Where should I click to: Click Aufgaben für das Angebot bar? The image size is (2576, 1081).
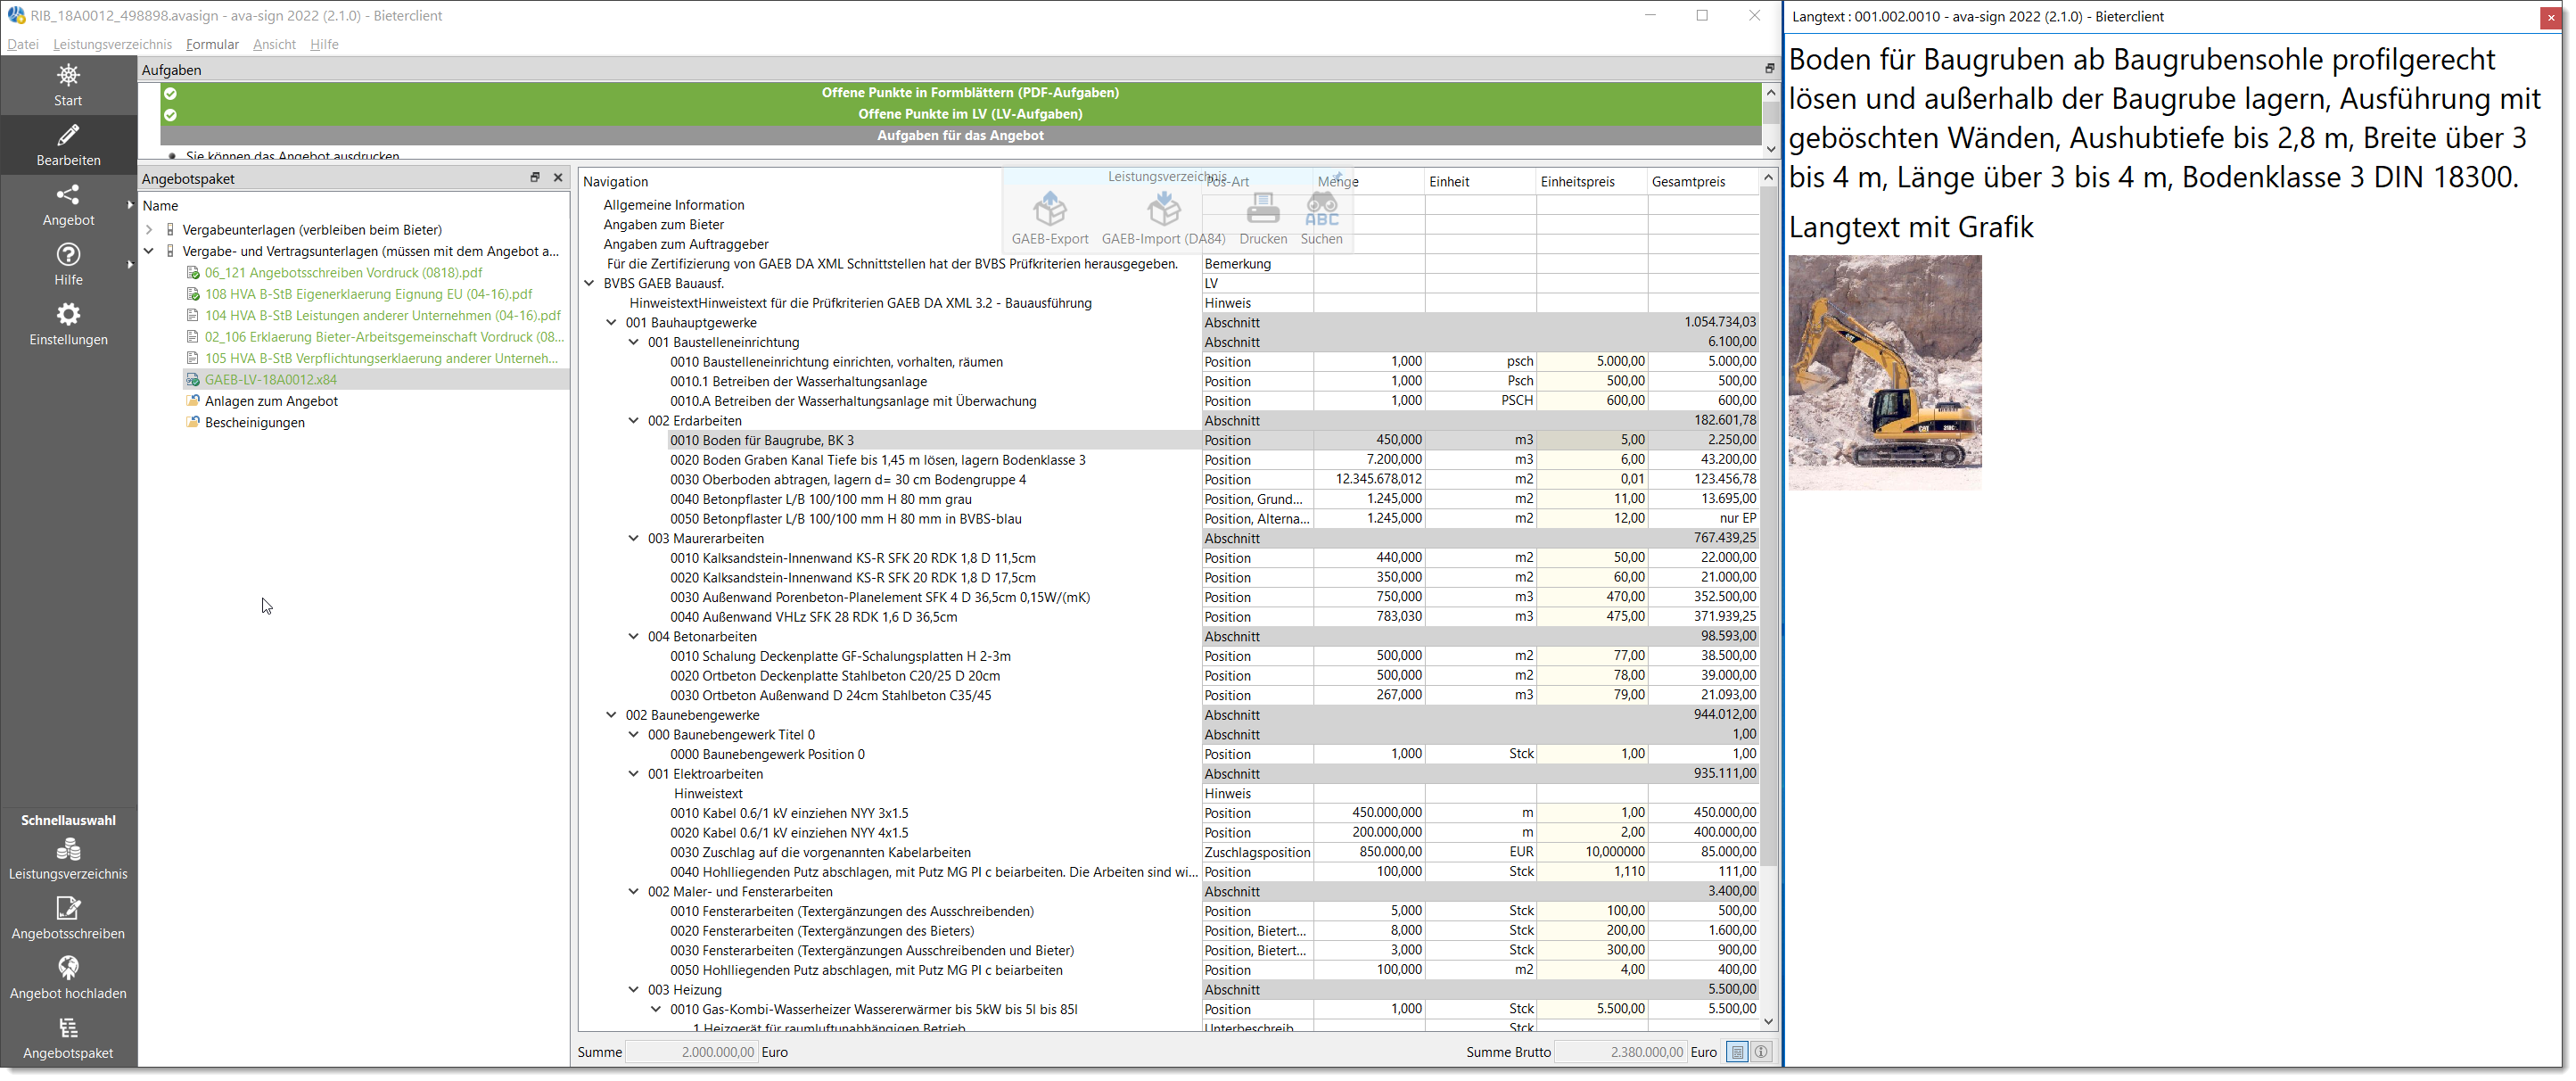[960, 135]
